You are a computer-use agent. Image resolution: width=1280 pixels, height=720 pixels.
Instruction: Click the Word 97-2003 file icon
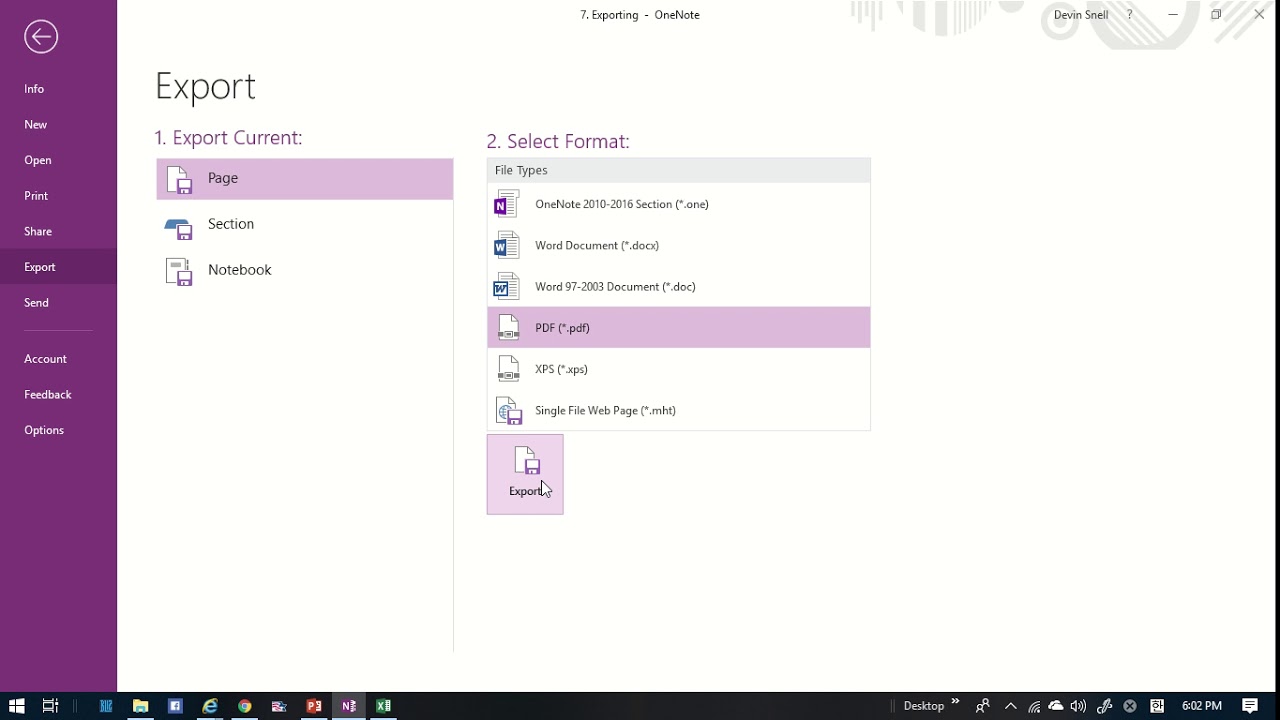(x=506, y=287)
